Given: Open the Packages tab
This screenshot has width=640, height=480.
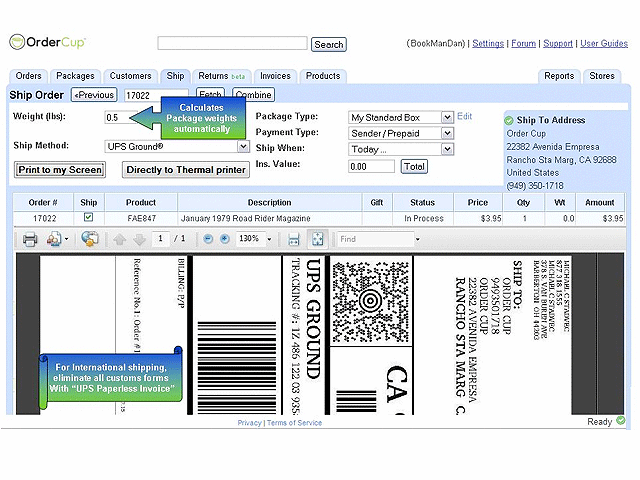Looking at the screenshot, I should point(76,76).
